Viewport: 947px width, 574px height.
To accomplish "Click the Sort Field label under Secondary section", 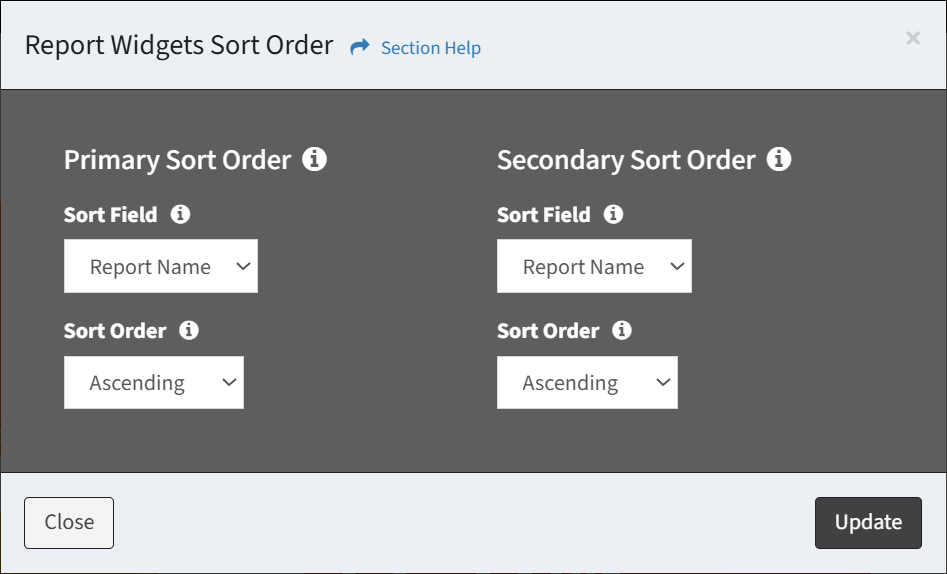I will click(544, 214).
